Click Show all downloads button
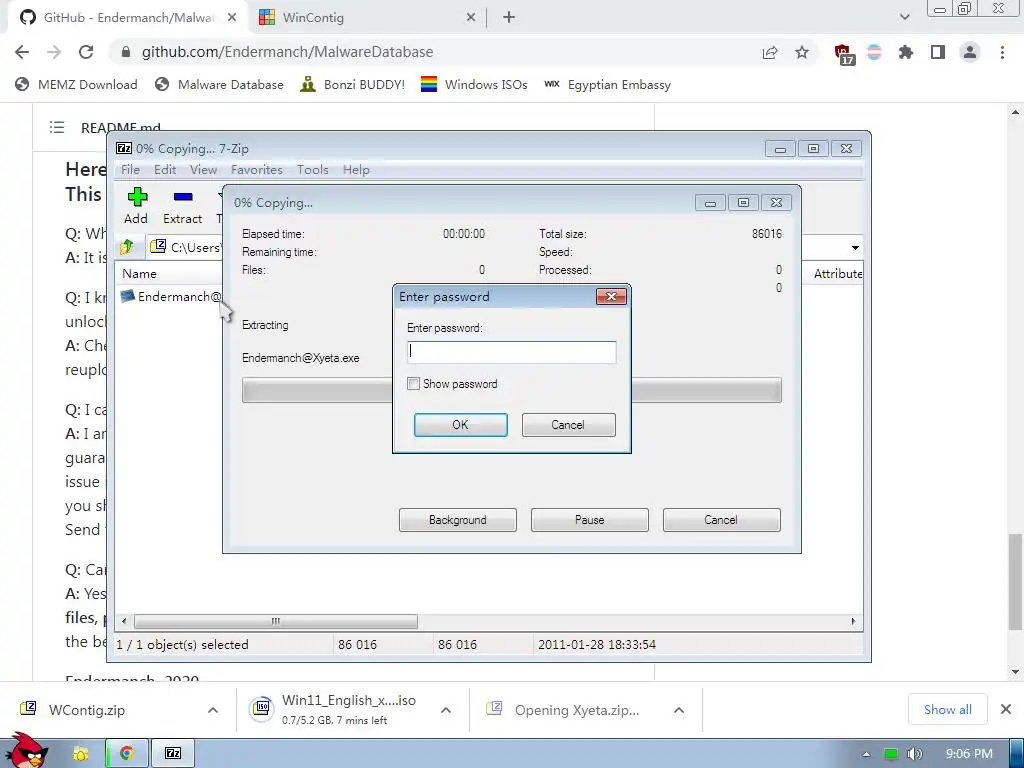The height and width of the screenshot is (768, 1024). click(948, 709)
